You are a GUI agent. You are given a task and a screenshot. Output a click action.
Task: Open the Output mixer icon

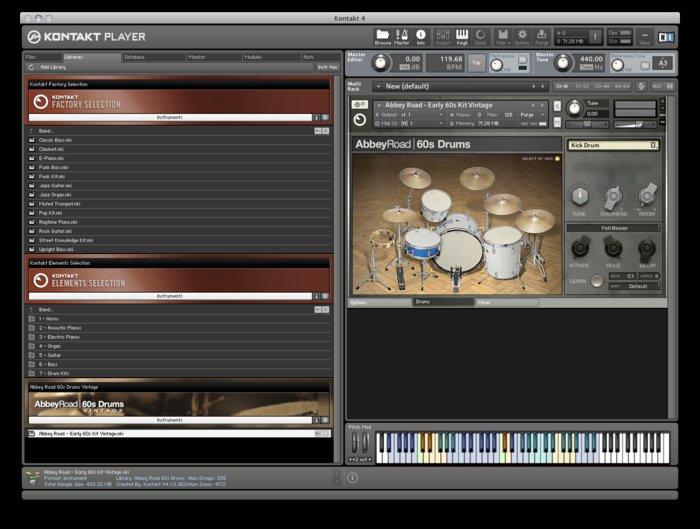(442, 37)
